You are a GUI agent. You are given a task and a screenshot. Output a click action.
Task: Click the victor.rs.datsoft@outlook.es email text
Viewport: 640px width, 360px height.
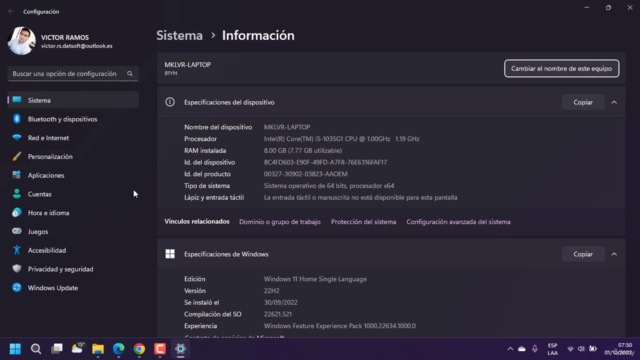click(77, 46)
